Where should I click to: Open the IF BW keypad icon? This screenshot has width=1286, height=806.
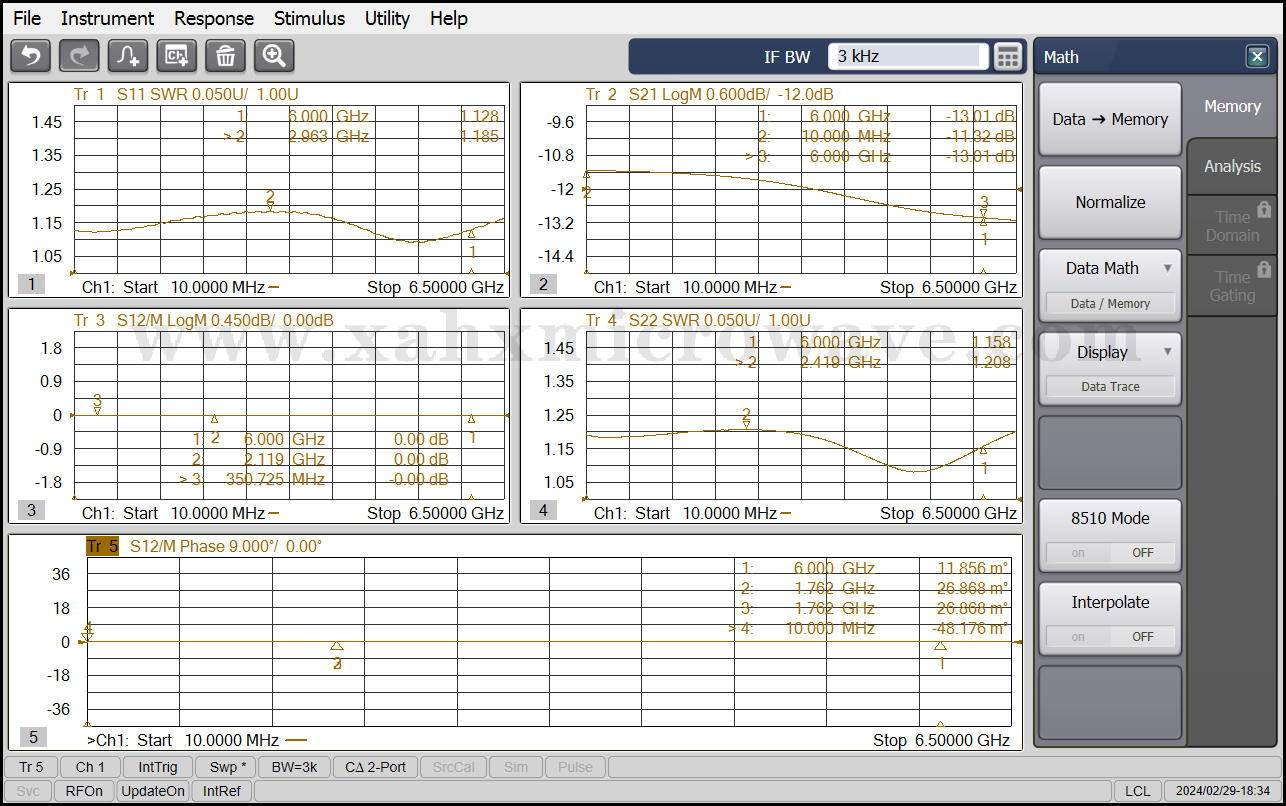point(1008,57)
